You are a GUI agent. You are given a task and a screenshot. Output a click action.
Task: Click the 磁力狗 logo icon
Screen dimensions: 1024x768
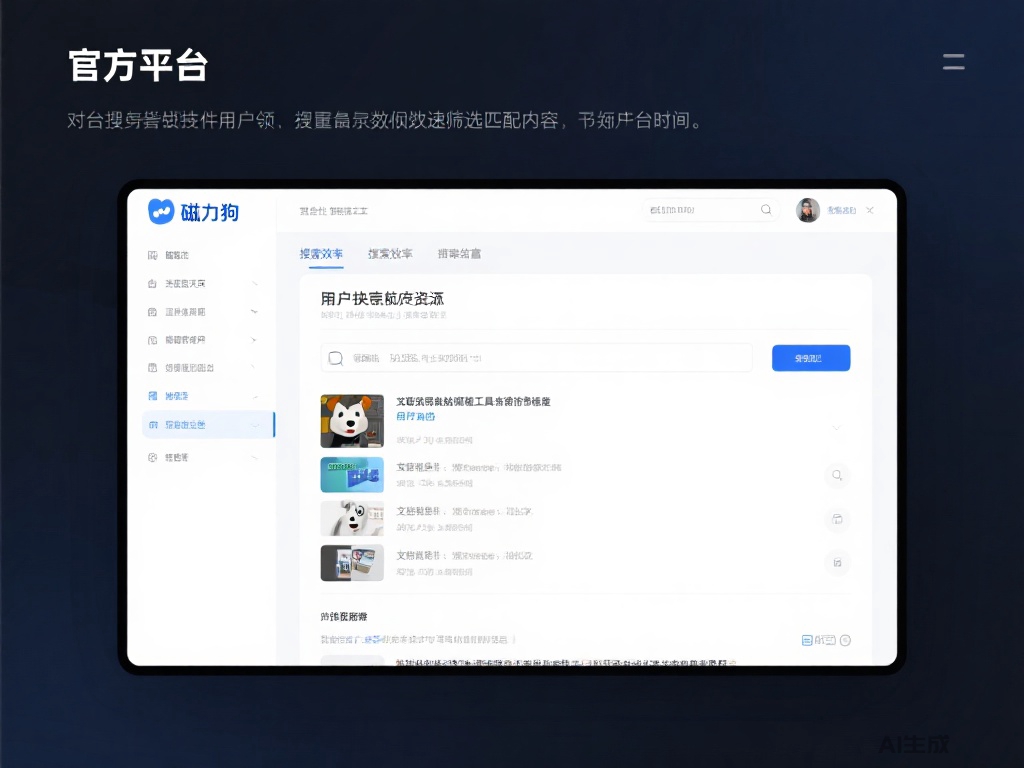click(x=161, y=211)
